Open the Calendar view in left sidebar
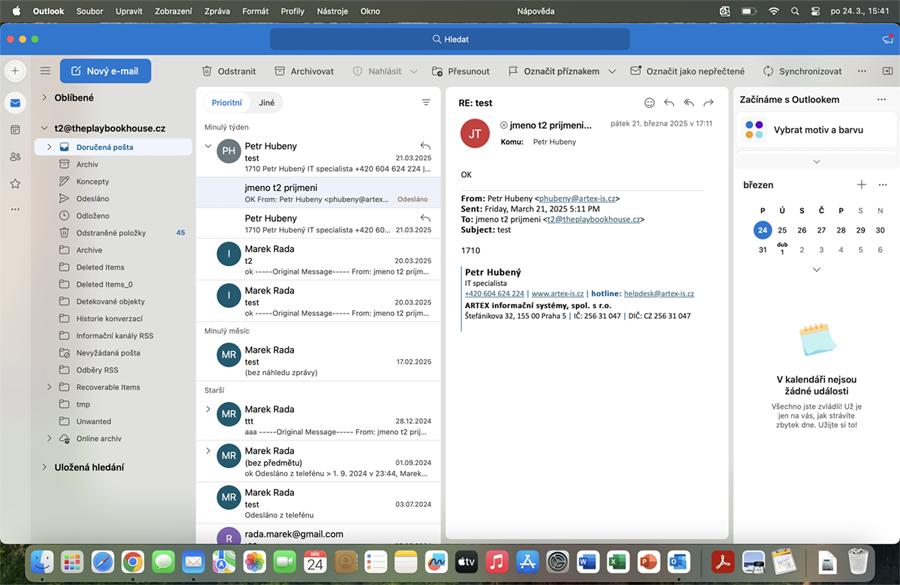 tap(15, 130)
